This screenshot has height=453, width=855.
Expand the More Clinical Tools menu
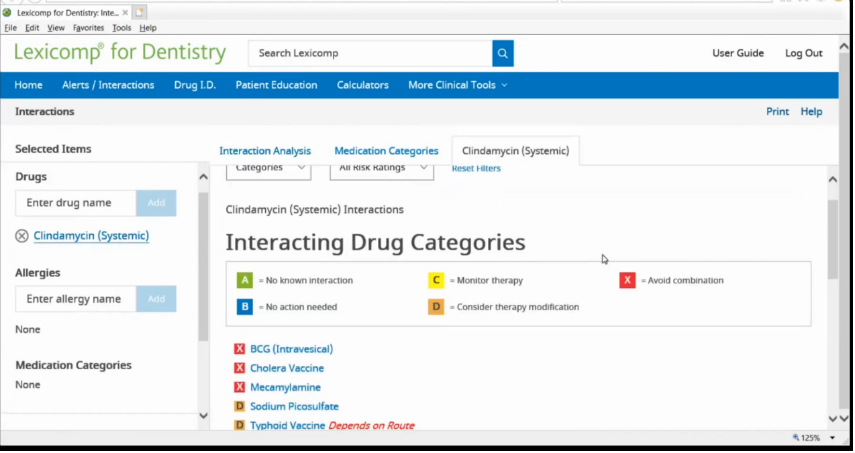point(457,85)
